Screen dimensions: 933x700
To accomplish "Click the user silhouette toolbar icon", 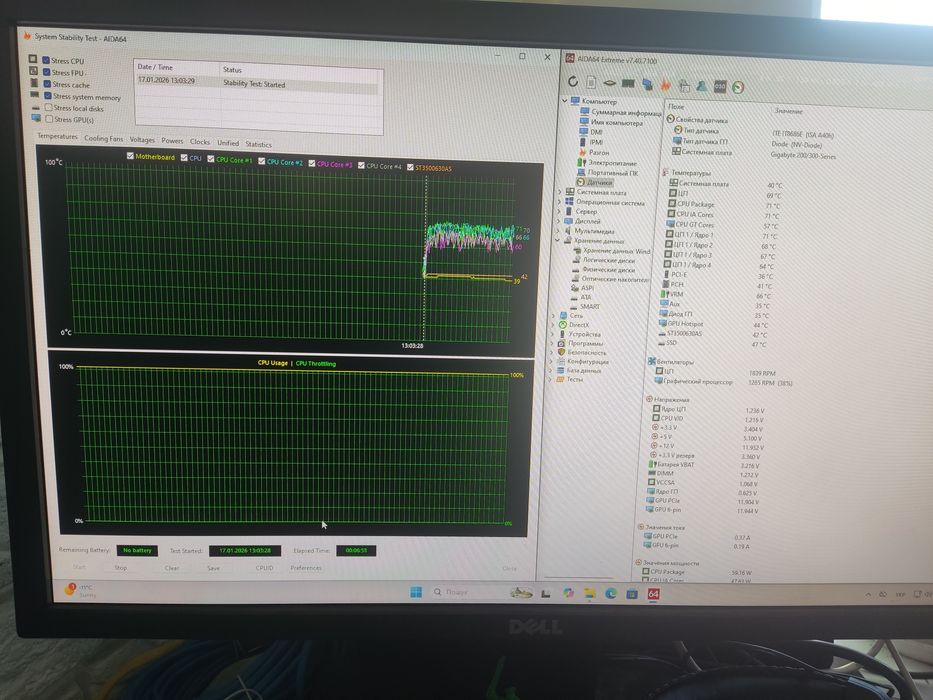I will pos(702,86).
